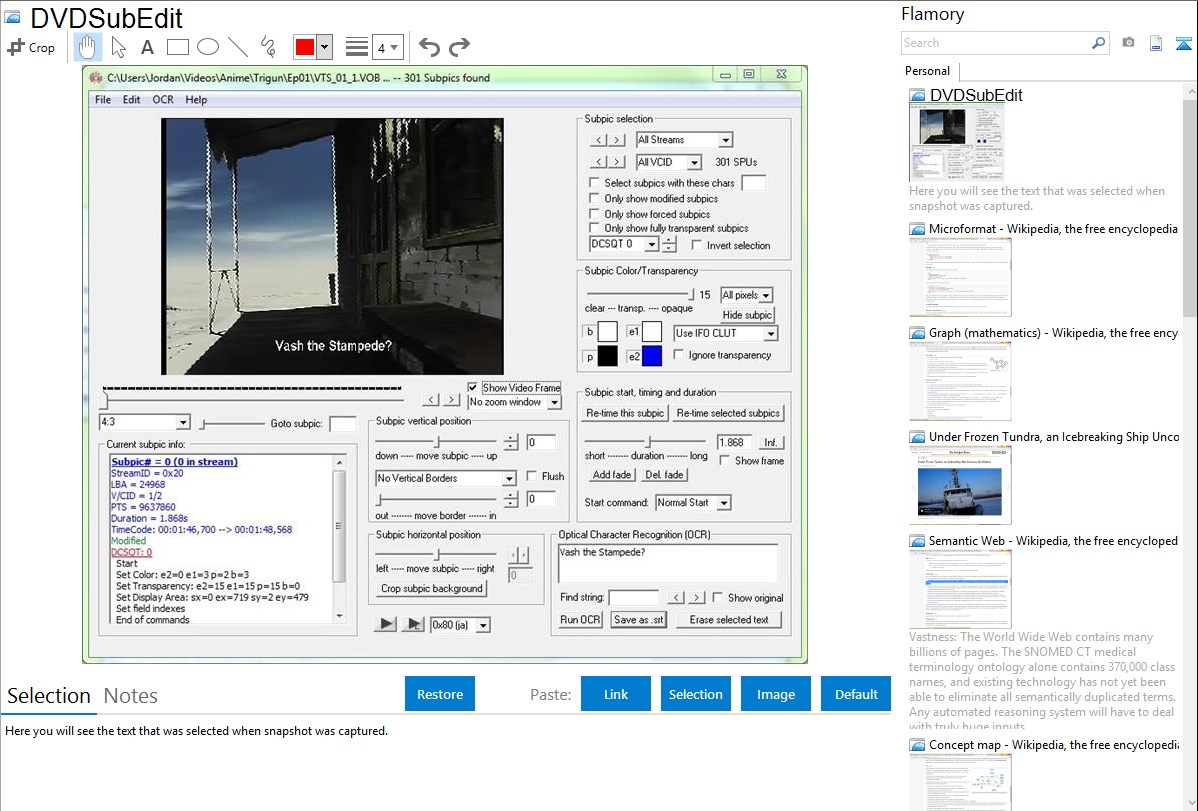This screenshot has height=811, width=1198.
Task: Click the Restore button
Action: coord(440,694)
